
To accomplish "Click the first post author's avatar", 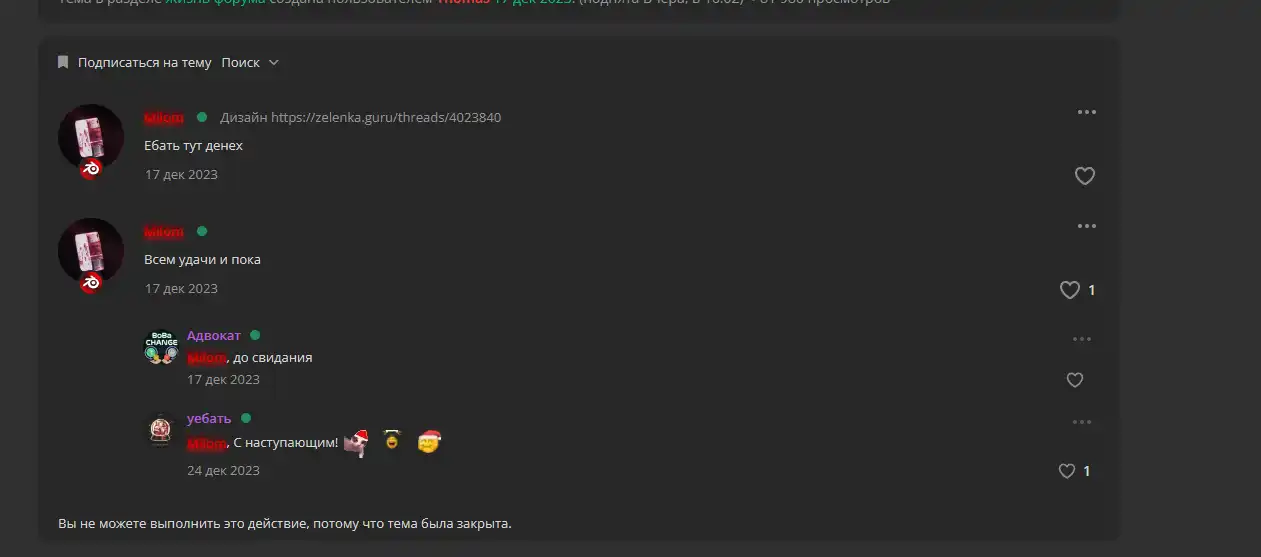I will (x=91, y=137).
